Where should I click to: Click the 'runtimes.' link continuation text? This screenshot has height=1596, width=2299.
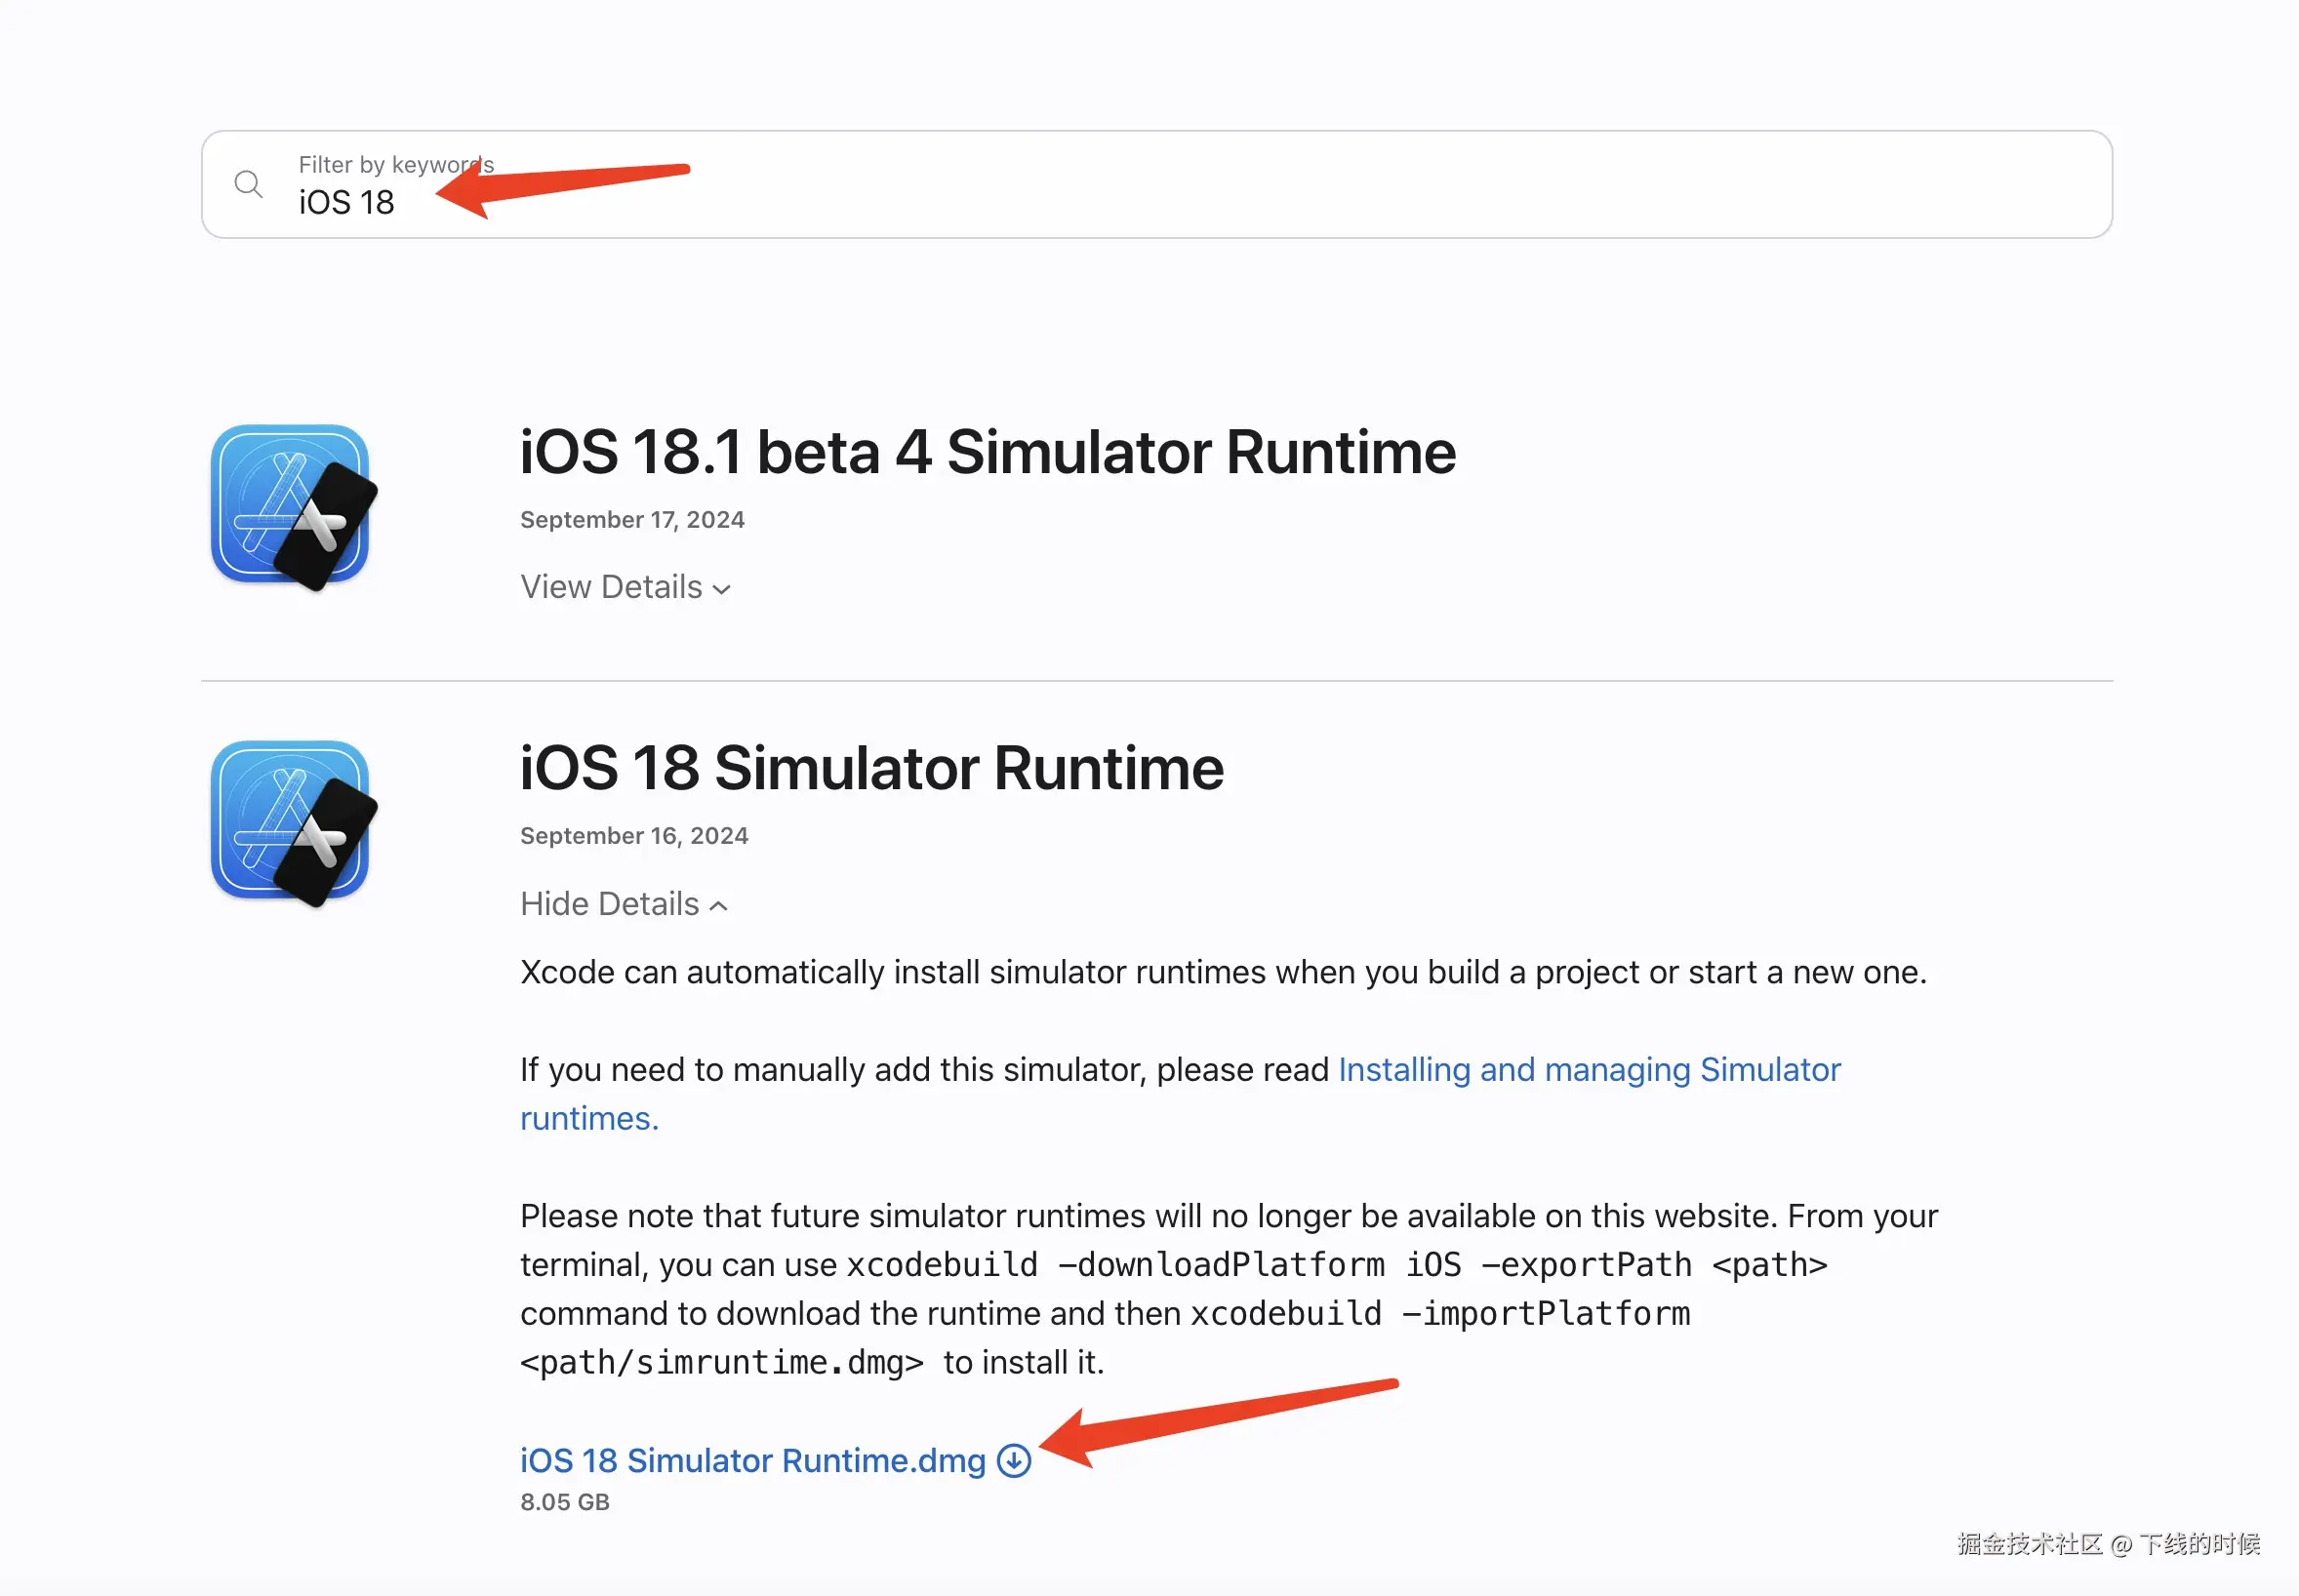[589, 1118]
